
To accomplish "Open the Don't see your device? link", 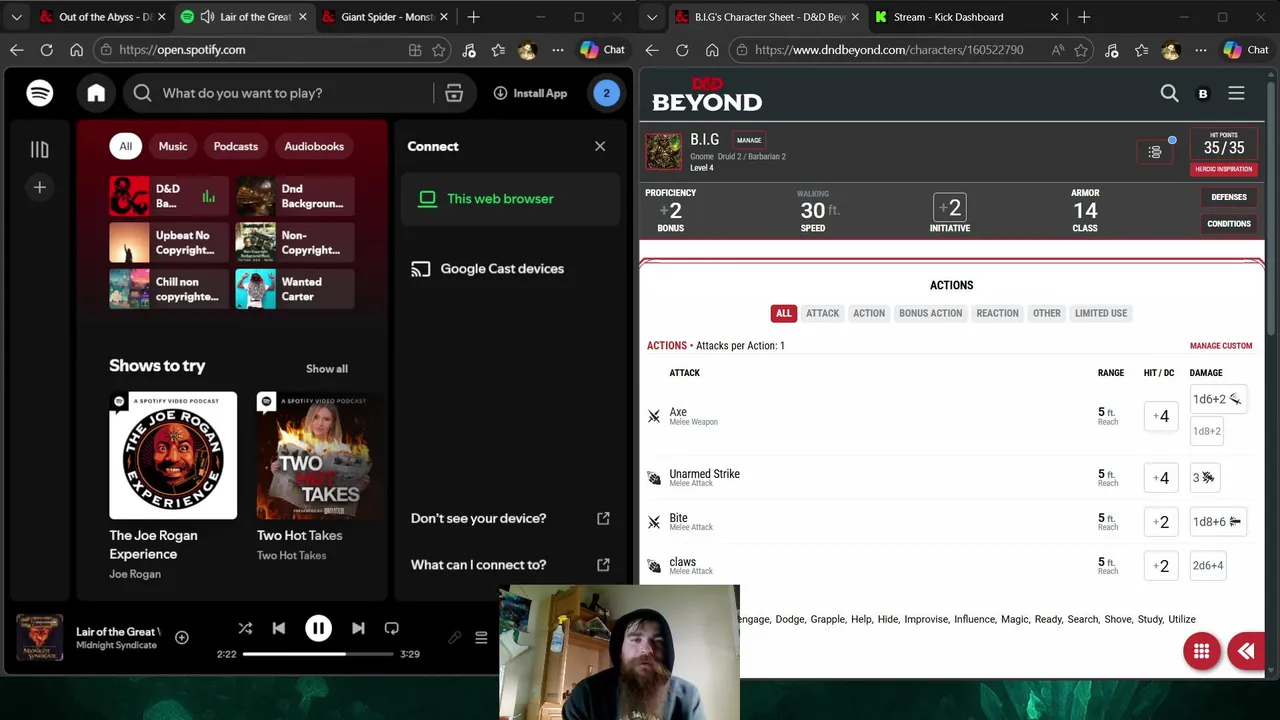I will pos(510,518).
